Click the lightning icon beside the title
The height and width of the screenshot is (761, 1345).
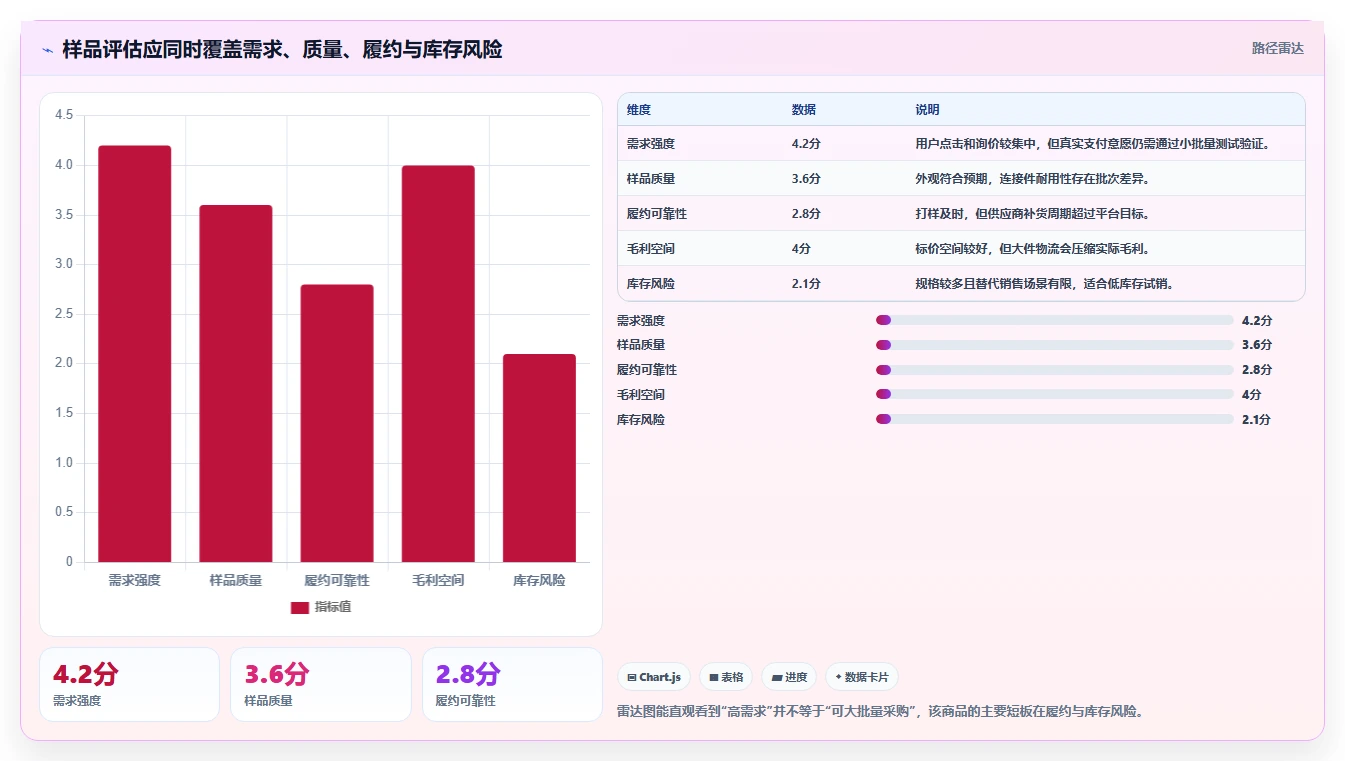[48, 50]
